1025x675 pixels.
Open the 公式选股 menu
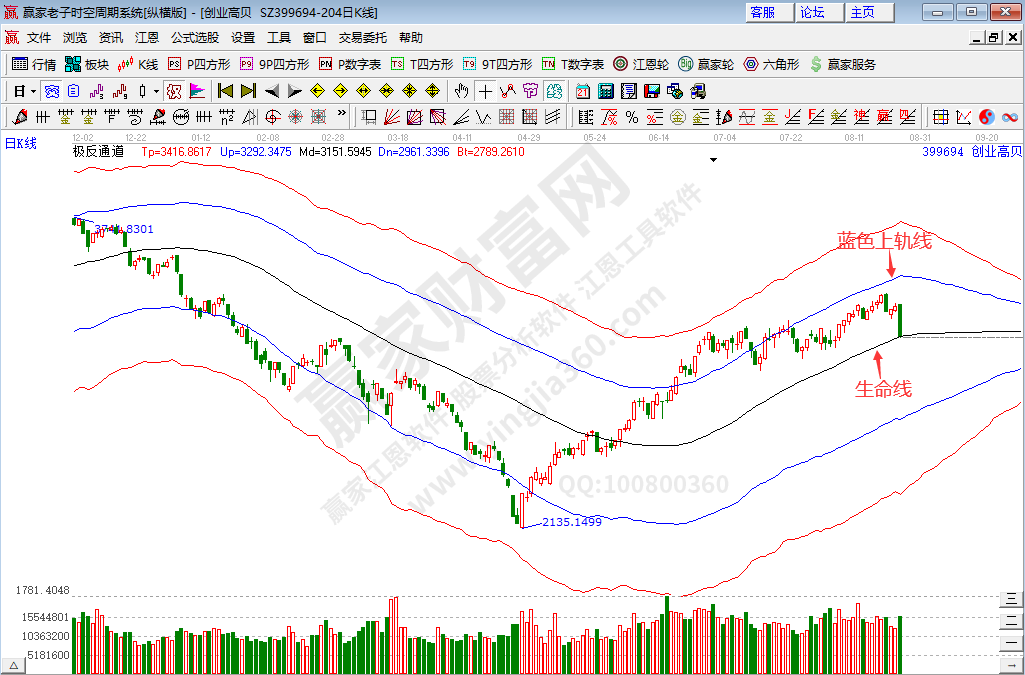pyautogui.click(x=194, y=38)
